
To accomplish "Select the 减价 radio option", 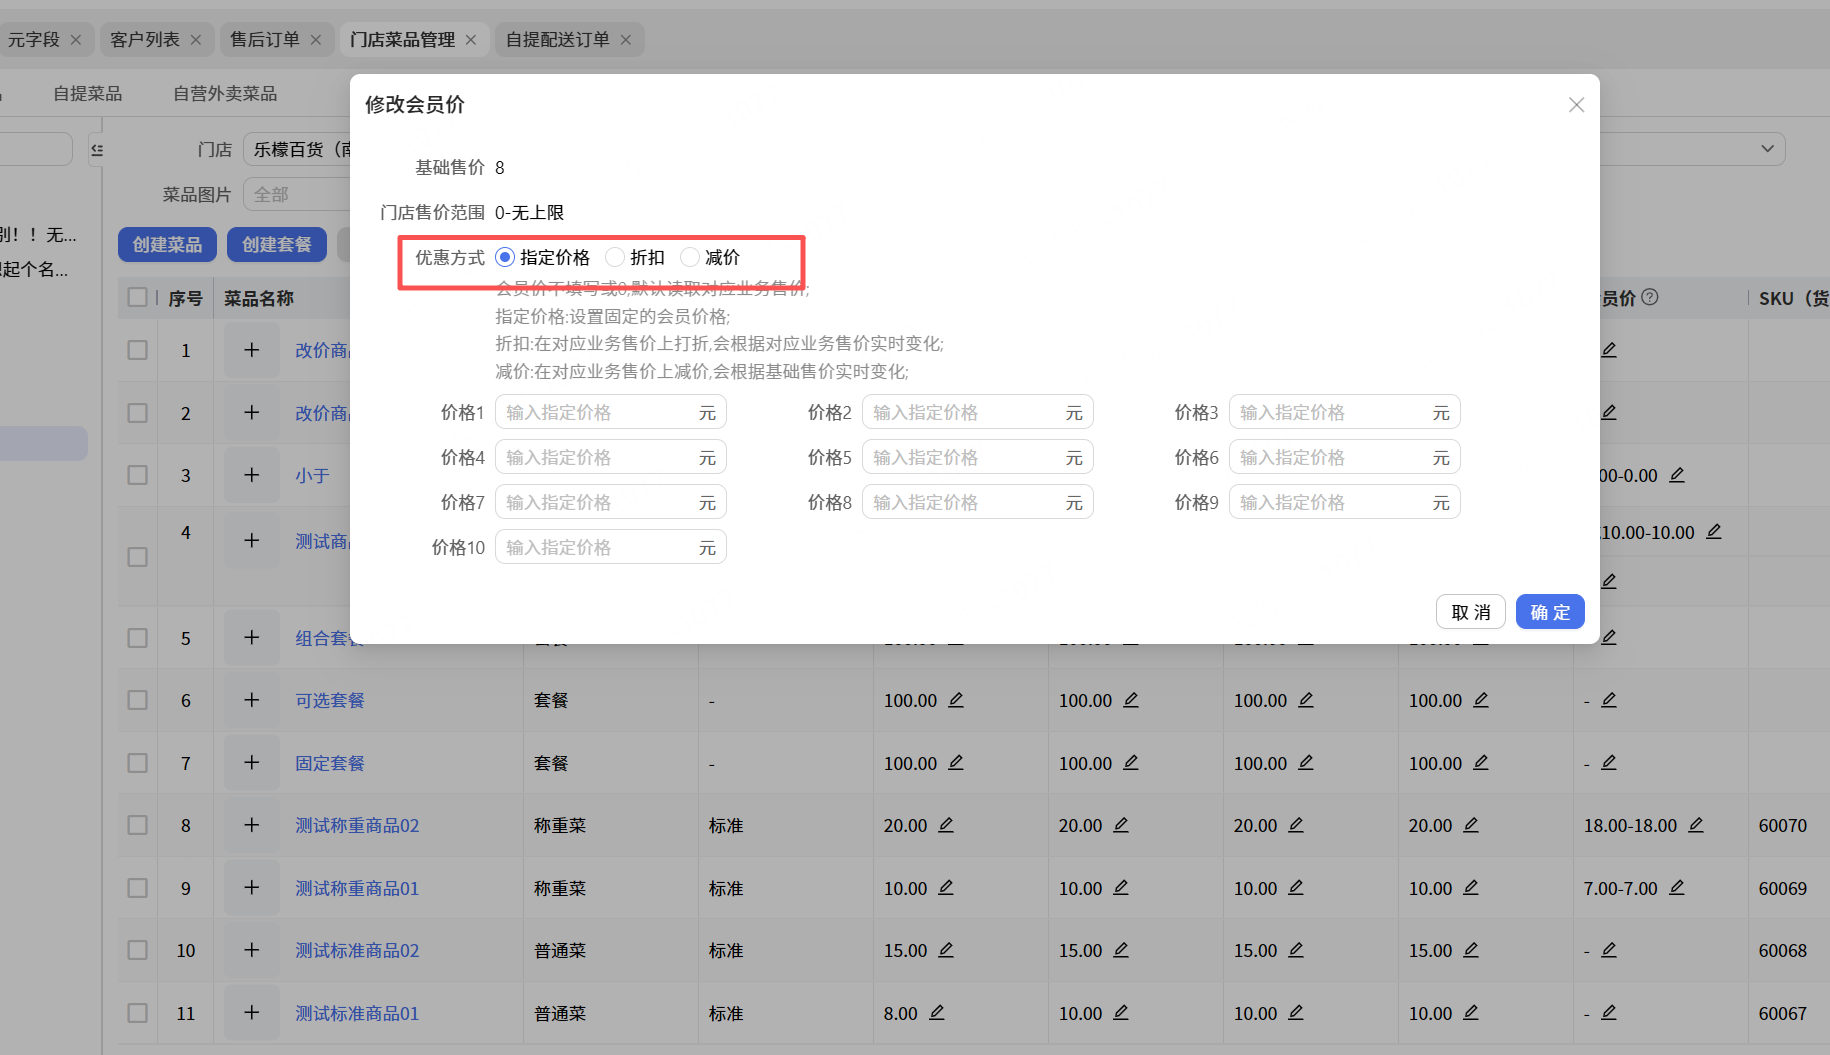I will coord(690,258).
